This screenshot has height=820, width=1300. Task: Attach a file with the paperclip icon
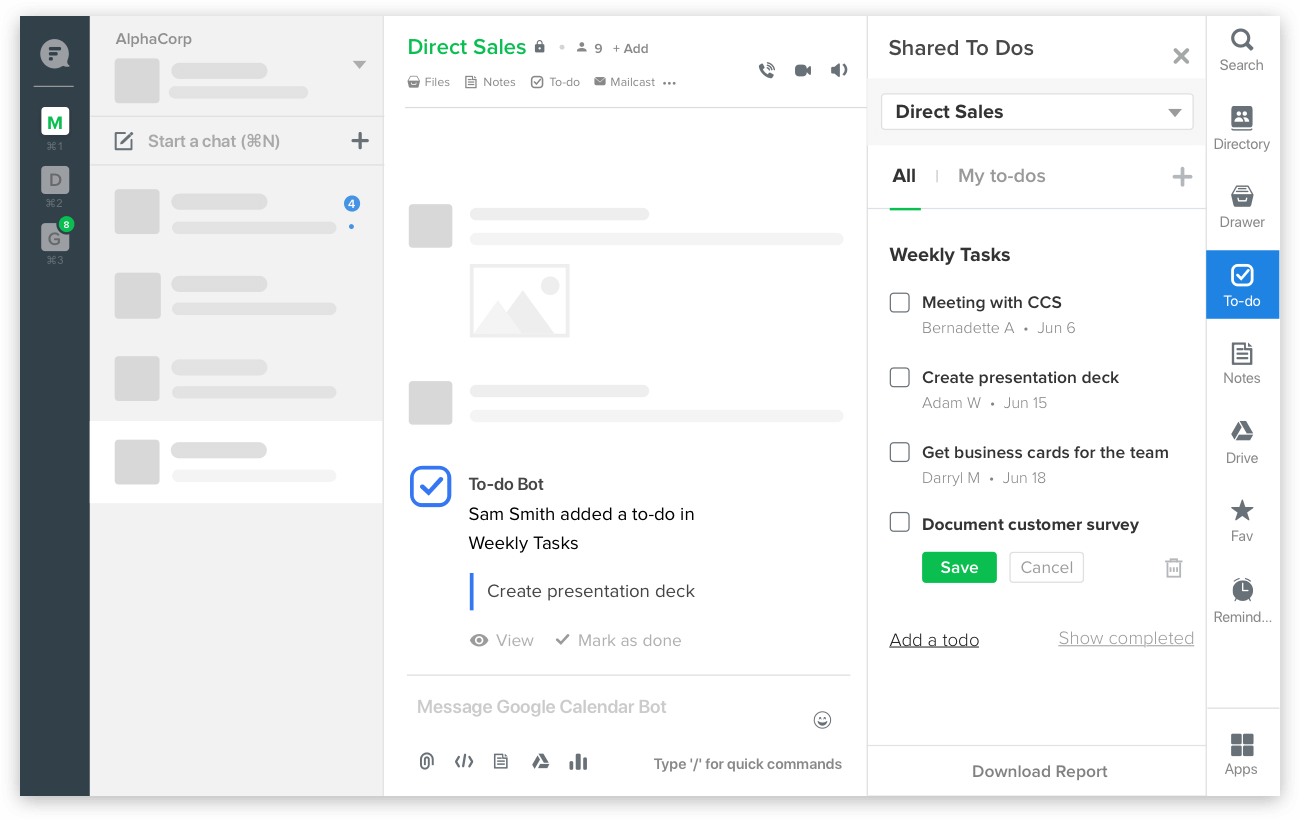tap(426, 762)
